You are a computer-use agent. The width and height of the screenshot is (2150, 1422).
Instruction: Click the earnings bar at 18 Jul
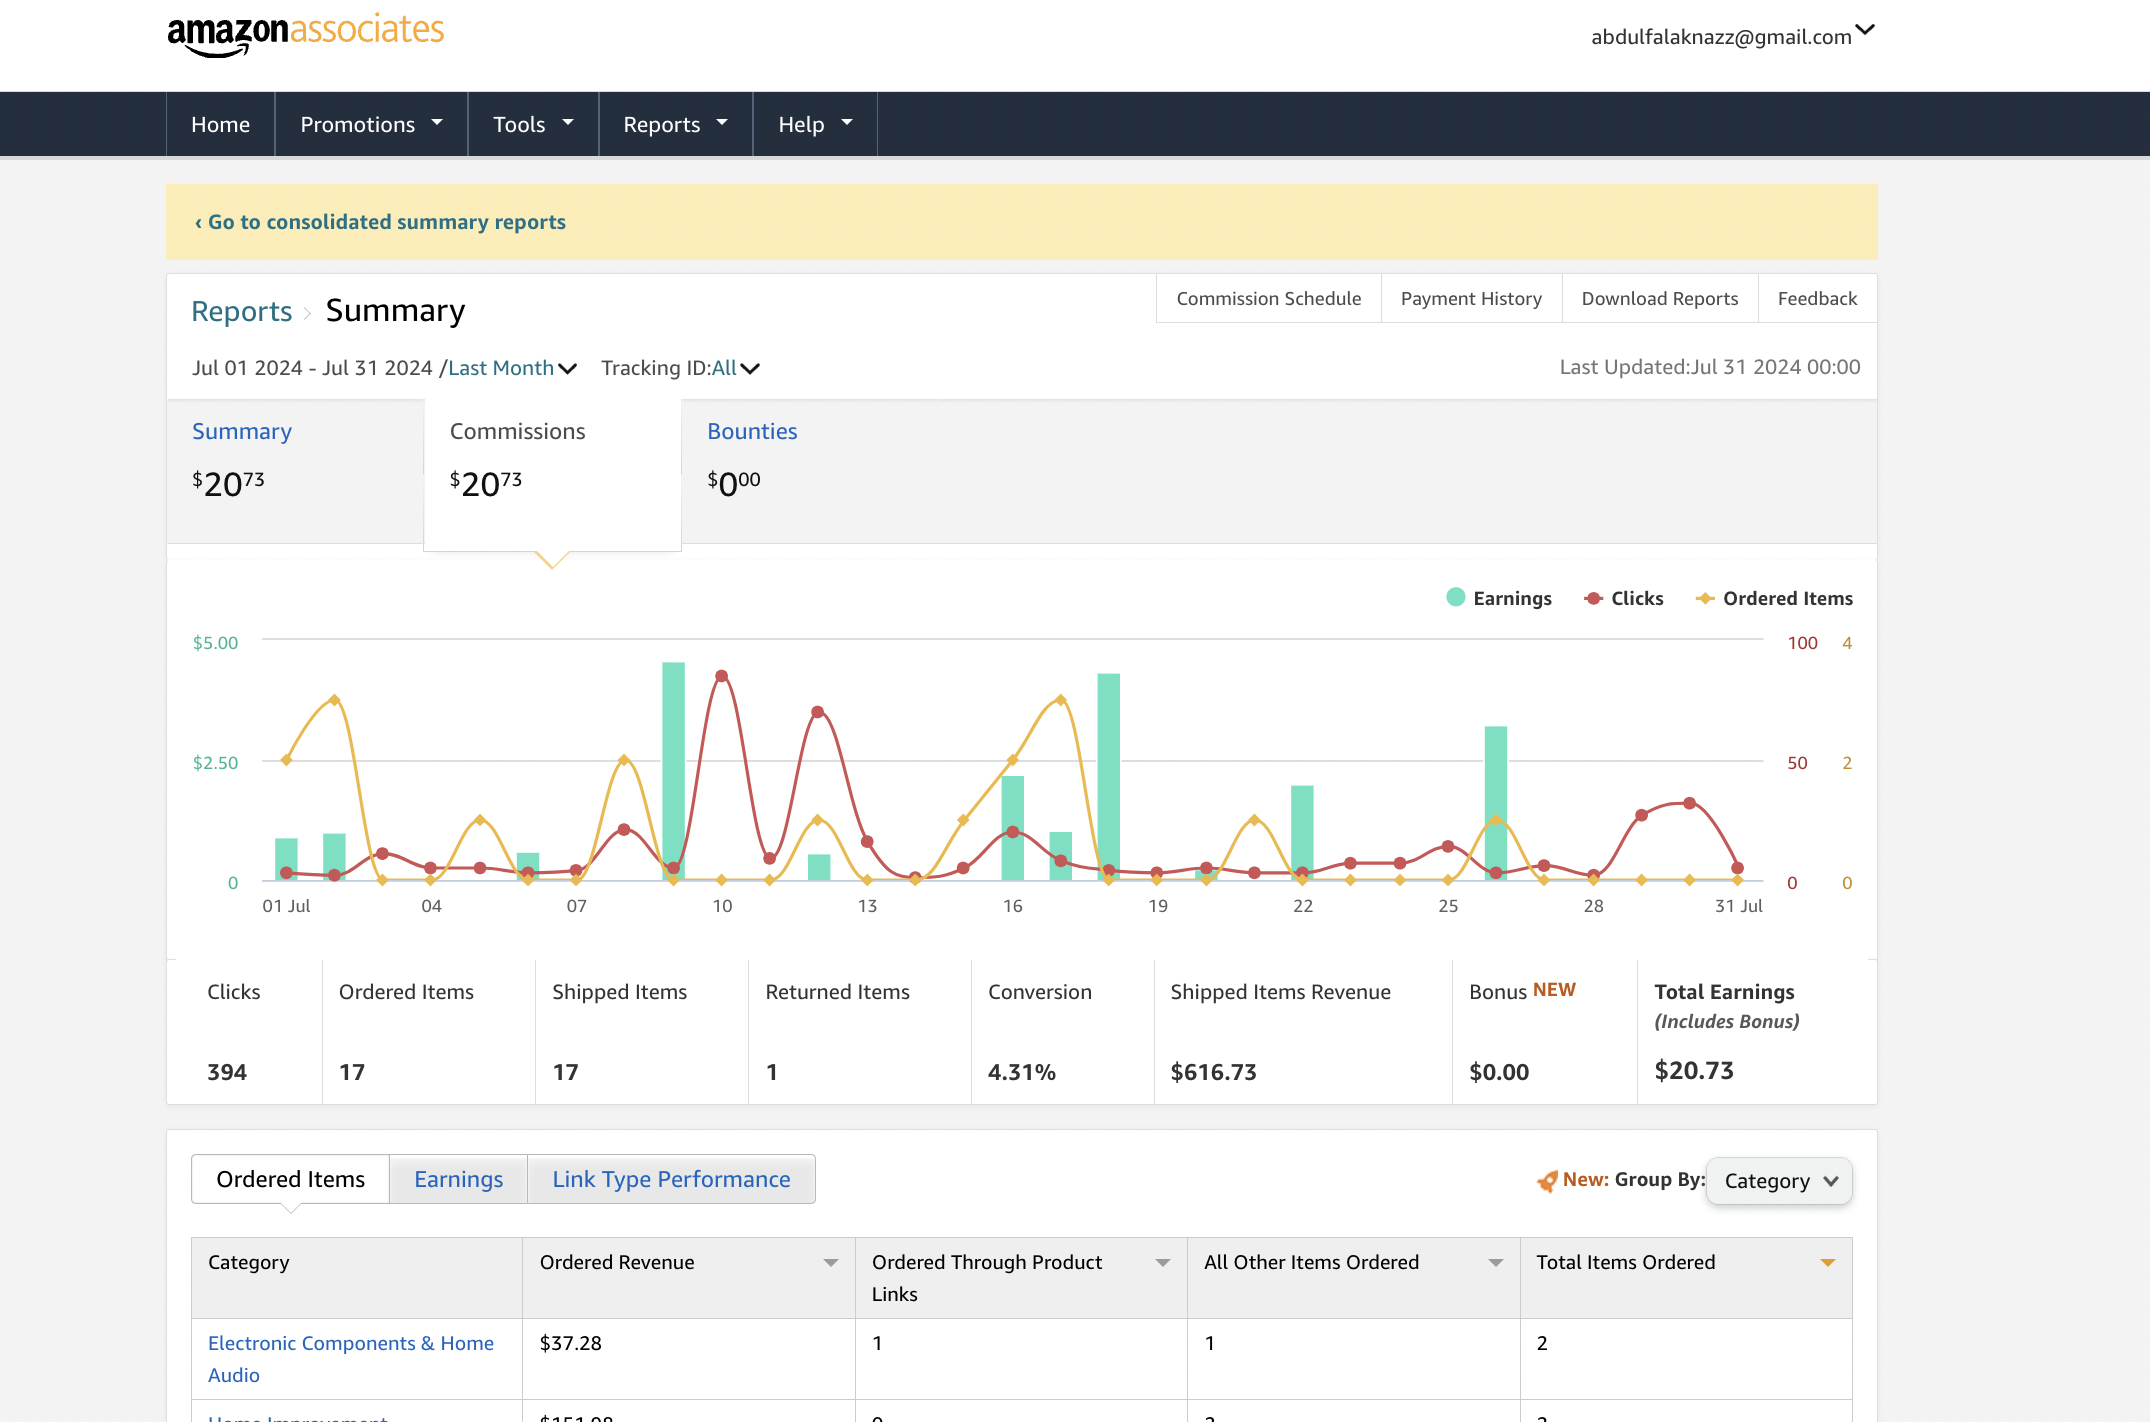point(1108,777)
